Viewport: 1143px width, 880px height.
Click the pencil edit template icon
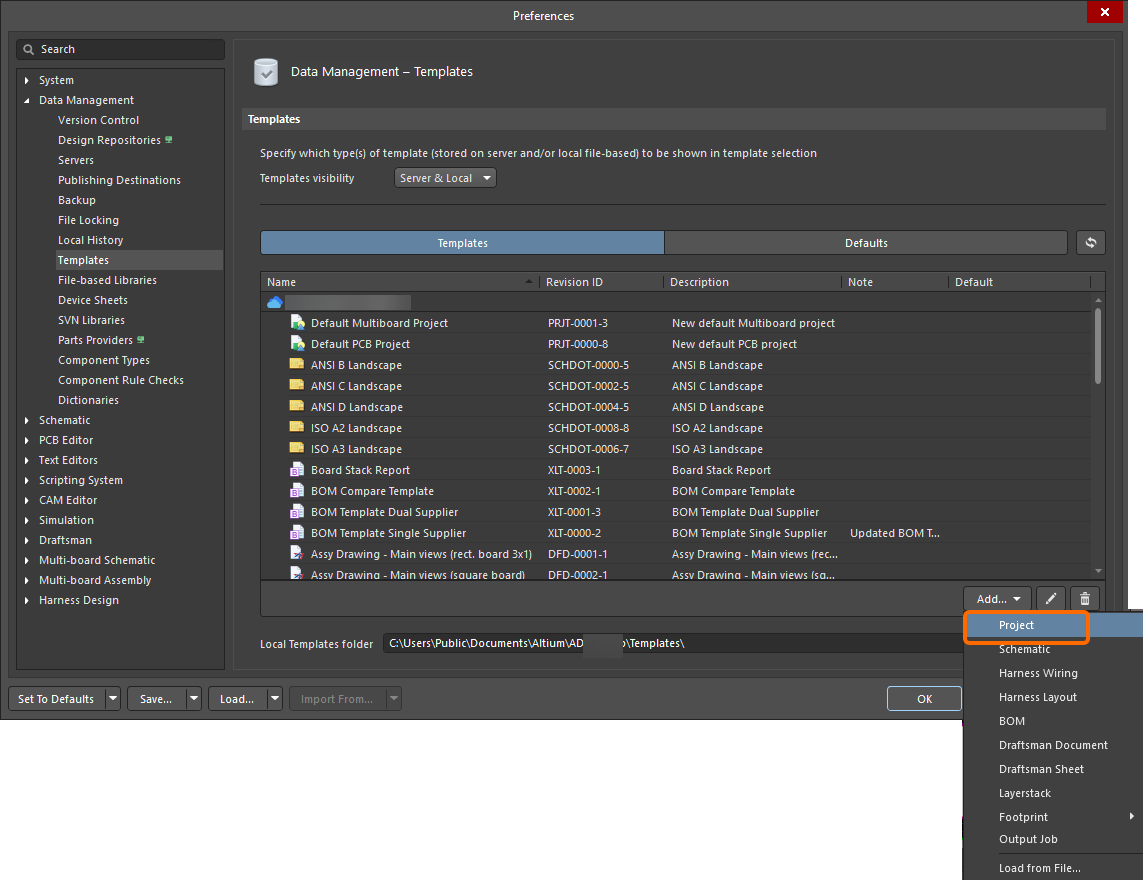1050,599
